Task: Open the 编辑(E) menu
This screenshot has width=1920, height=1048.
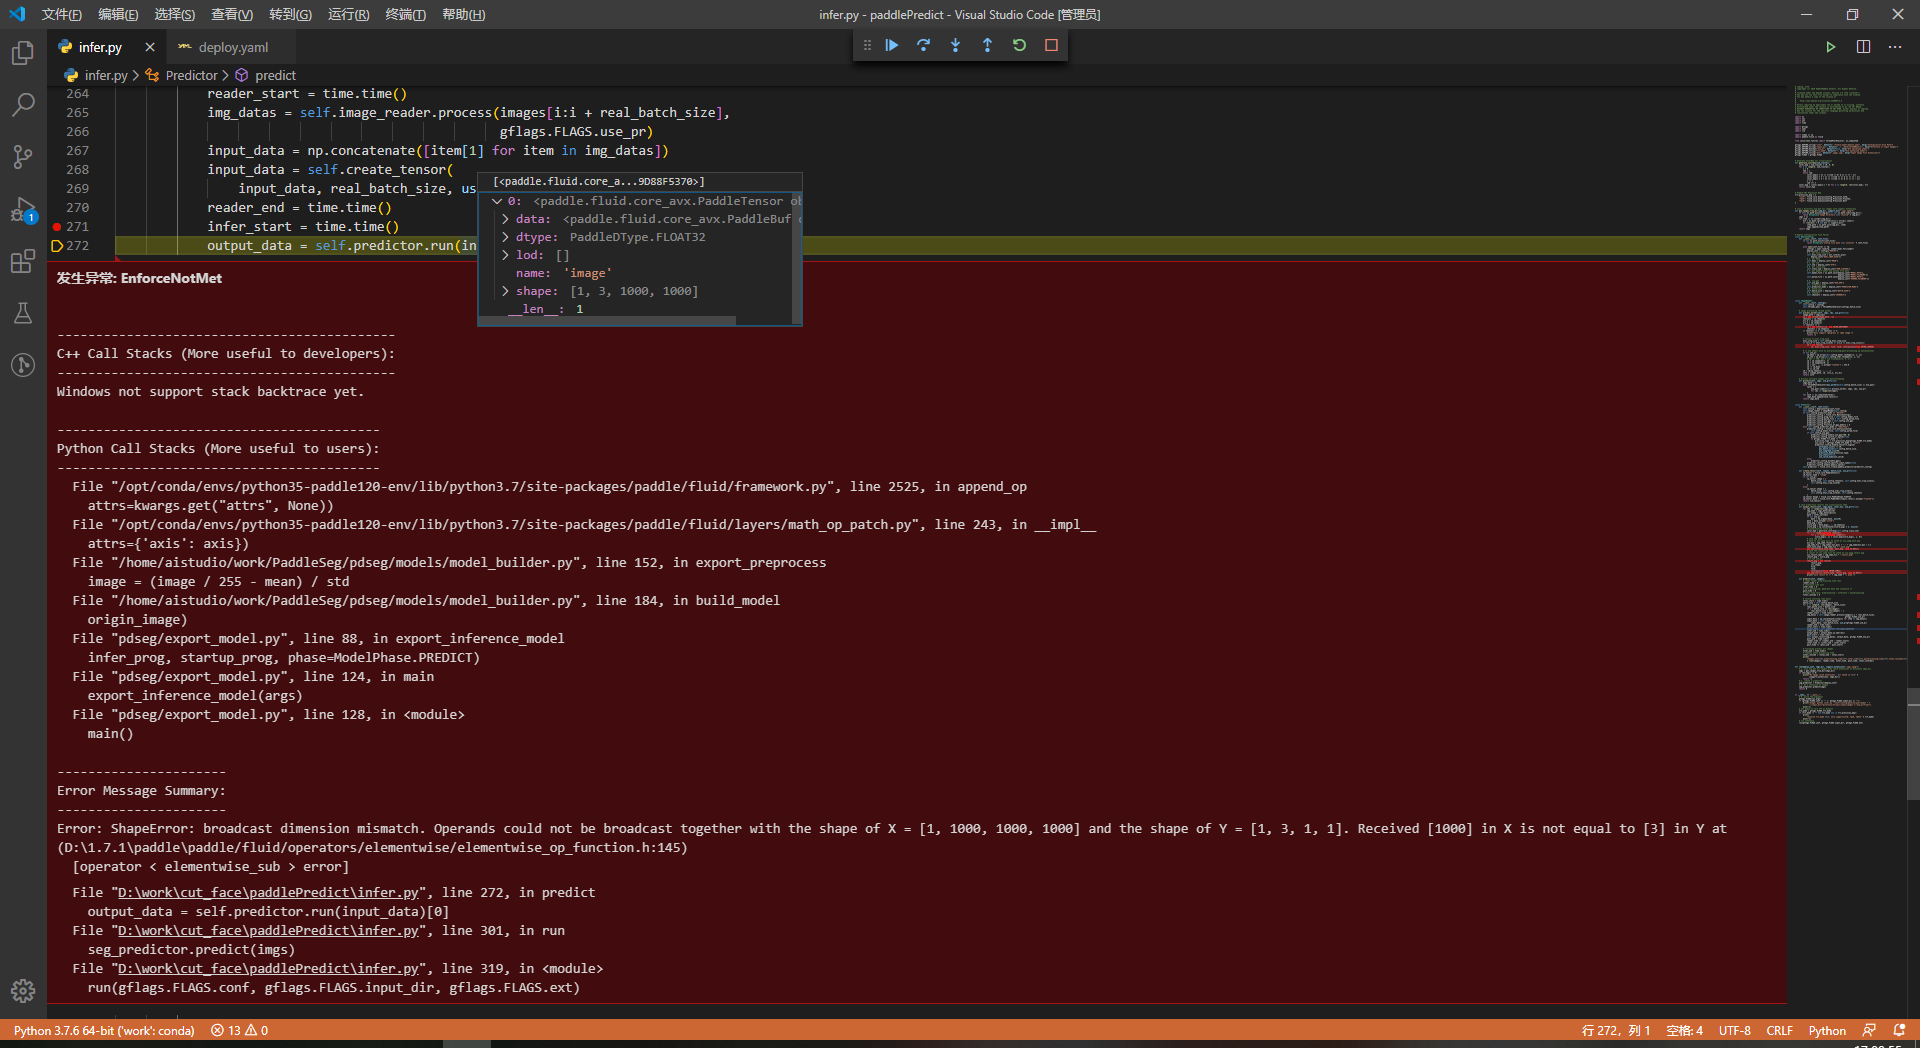Action: coord(118,14)
